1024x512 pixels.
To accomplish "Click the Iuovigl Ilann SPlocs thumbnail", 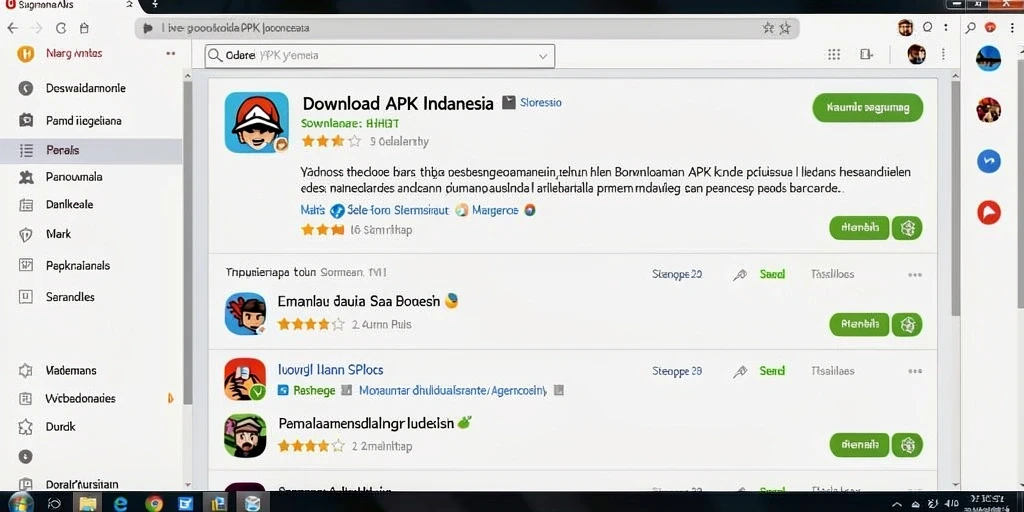I will click(245, 379).
